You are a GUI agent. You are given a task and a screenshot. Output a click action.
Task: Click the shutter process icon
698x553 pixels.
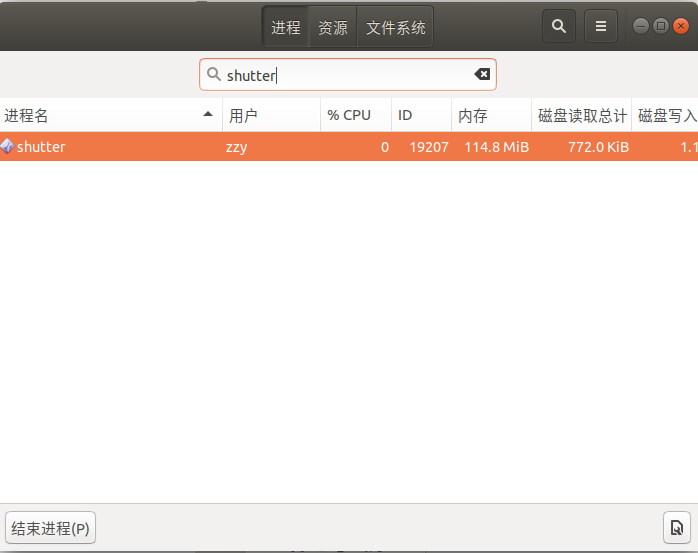click(7, 146)
